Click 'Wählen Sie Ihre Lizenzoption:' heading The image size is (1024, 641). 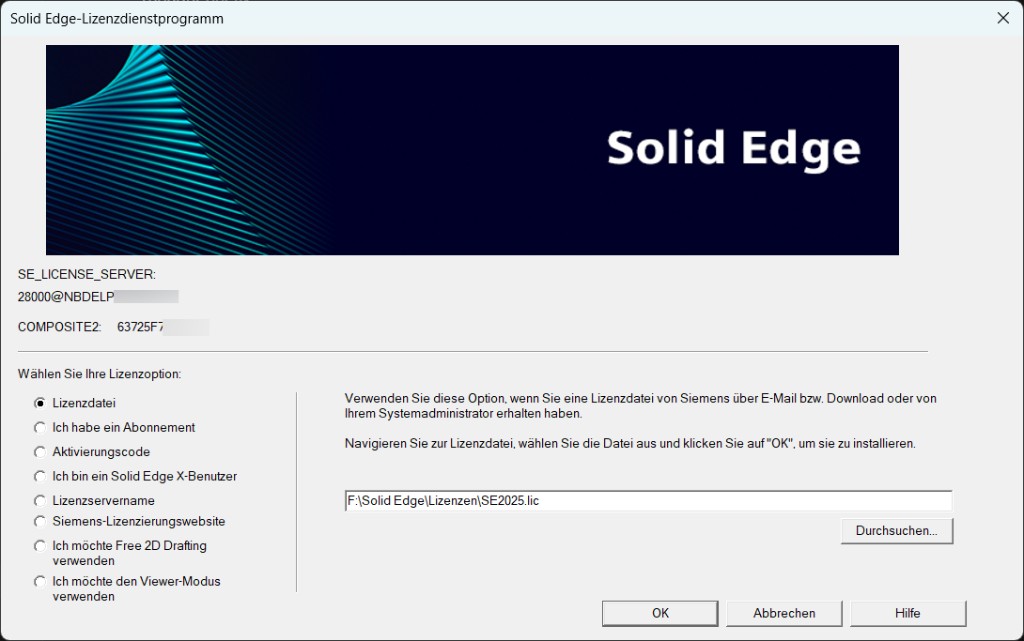pyautogui.click(x=99, y=374)
